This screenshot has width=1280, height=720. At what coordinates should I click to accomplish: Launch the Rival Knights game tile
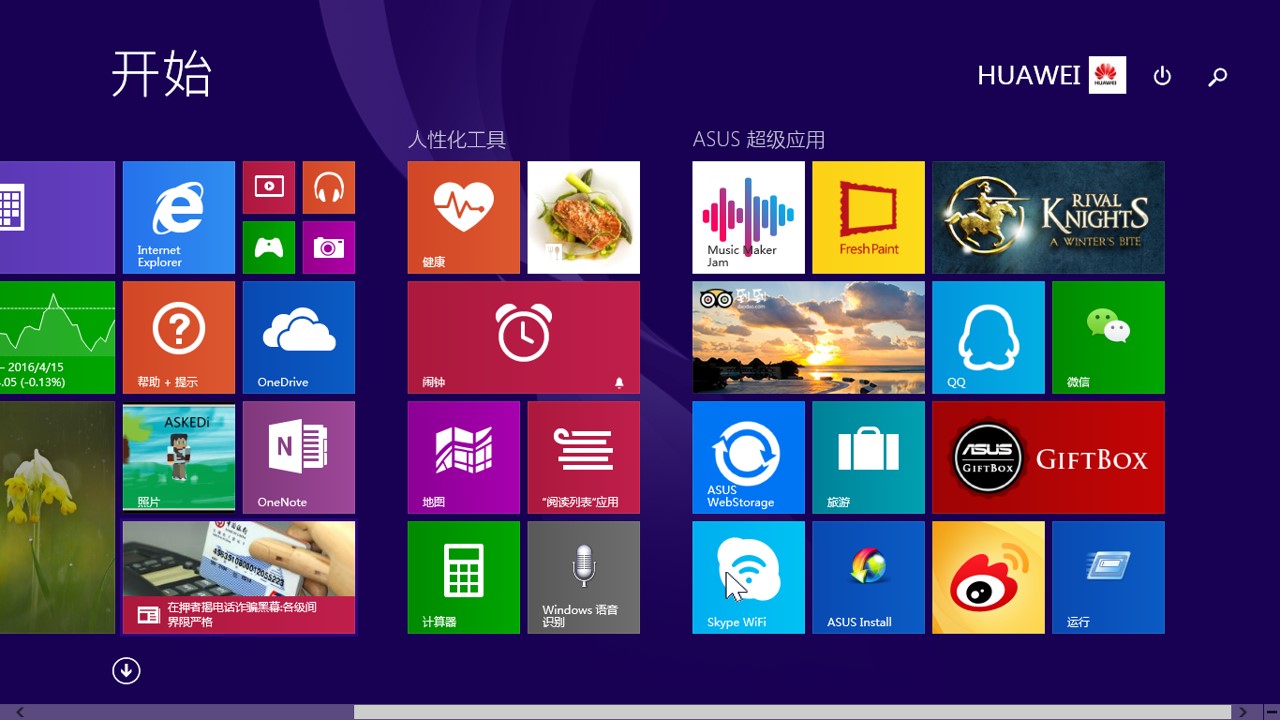pyautogui.click(x=1049, y=217)
